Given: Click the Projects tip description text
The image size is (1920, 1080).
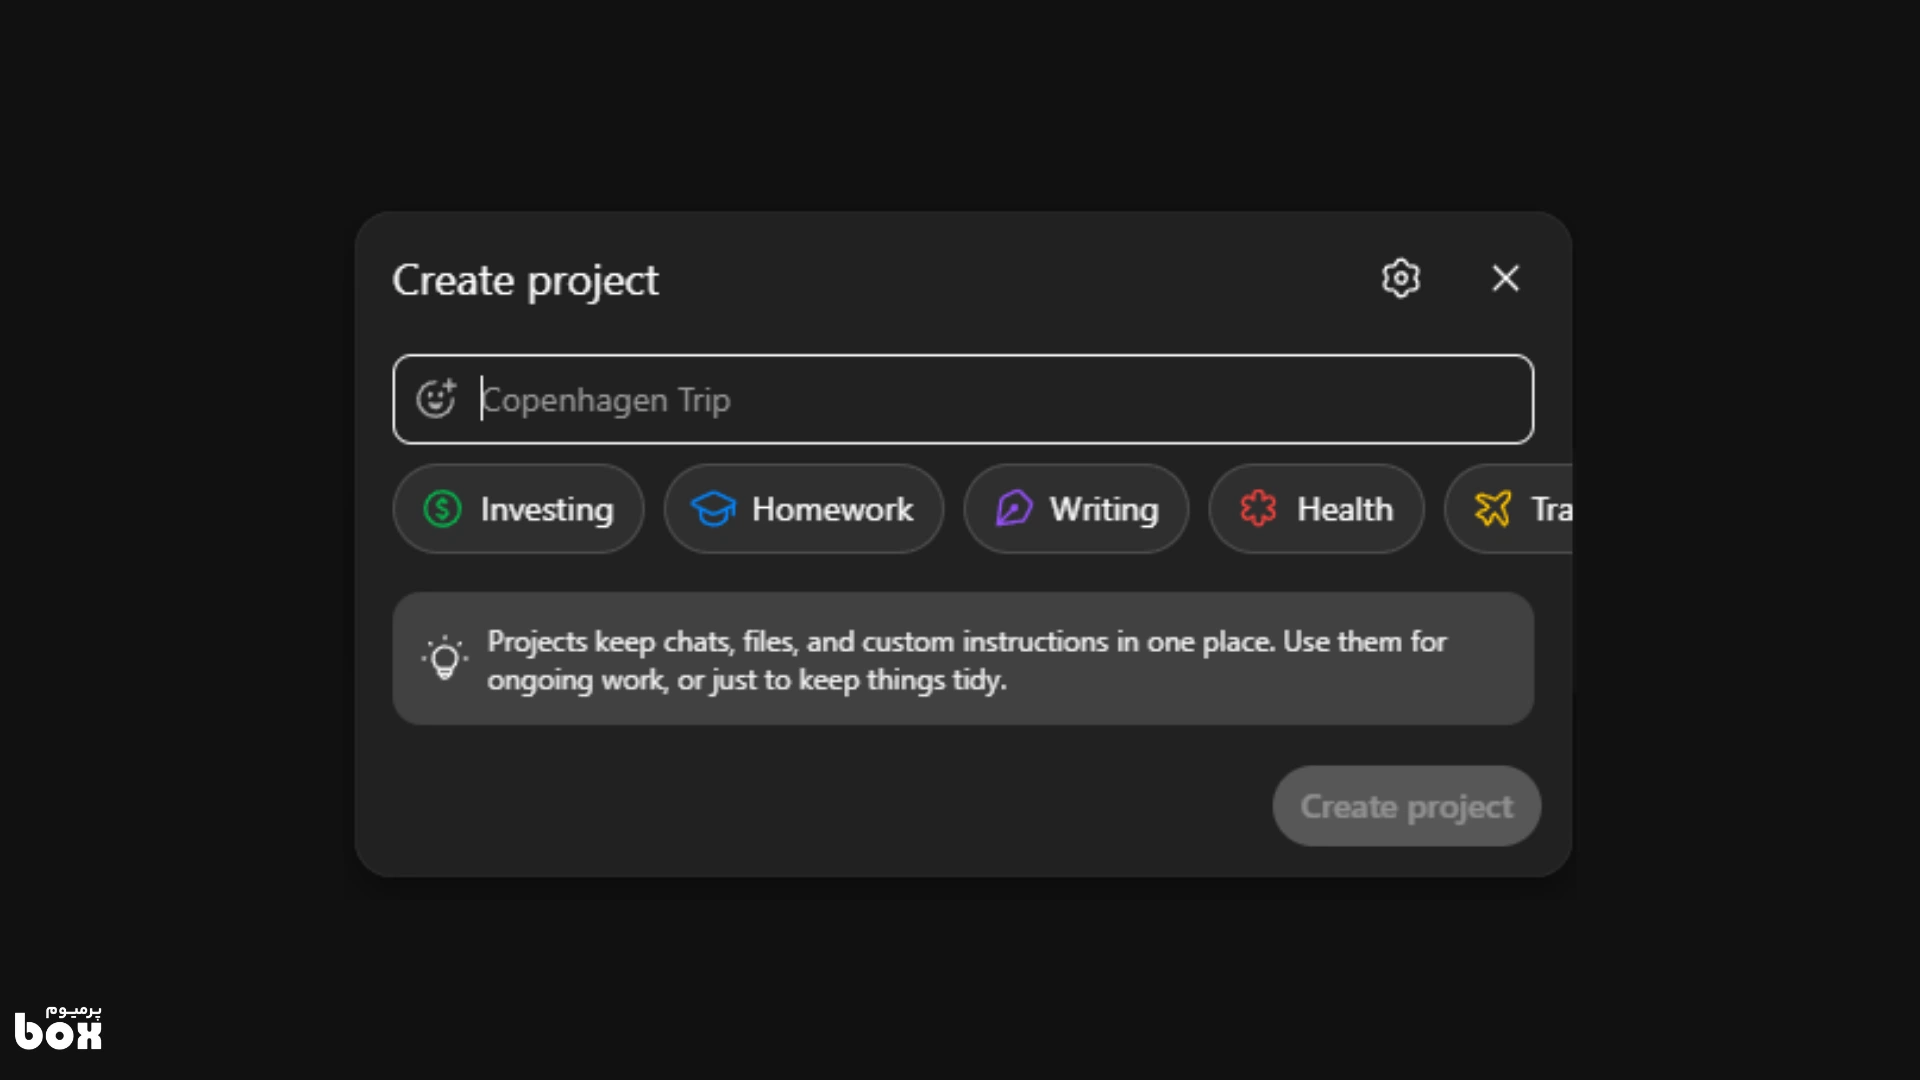Looking at the screenshot, I should tap(966, 660).
